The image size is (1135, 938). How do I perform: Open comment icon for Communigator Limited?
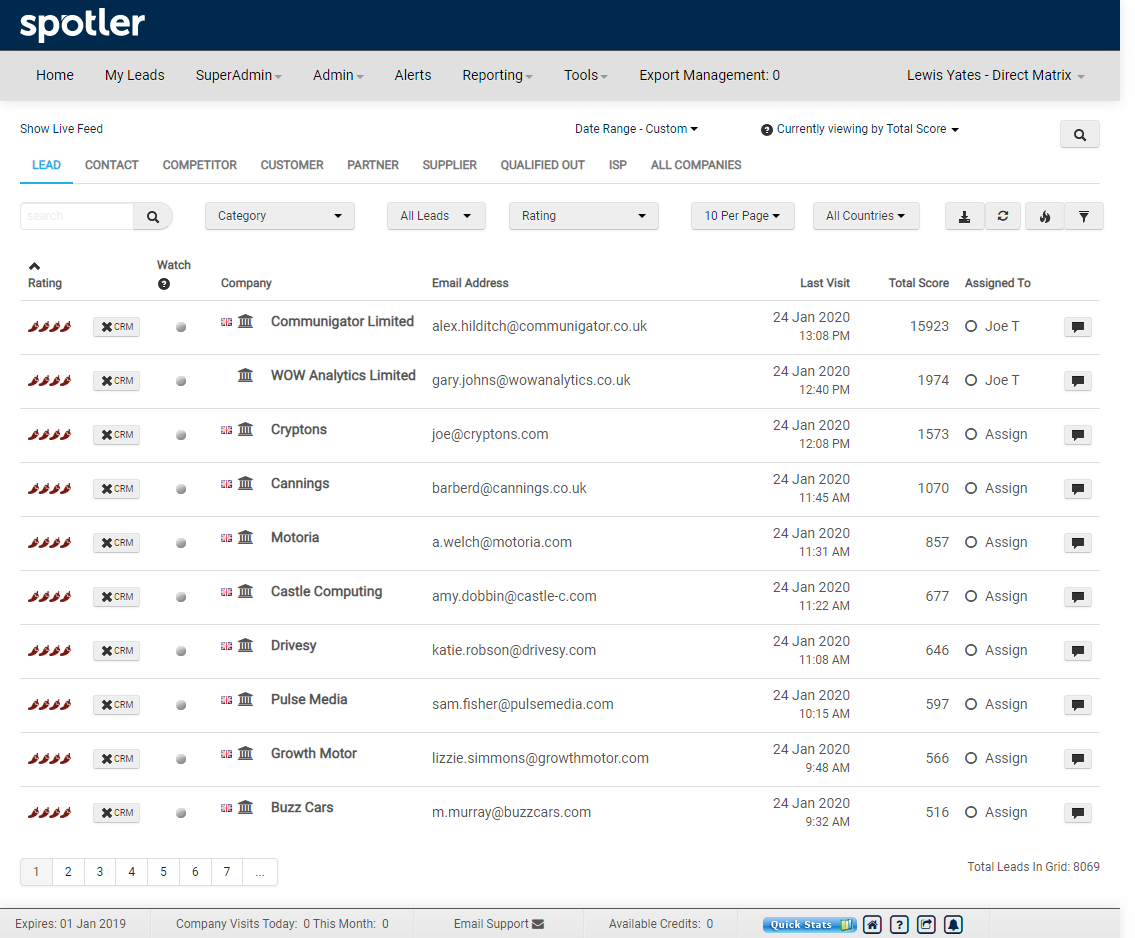click(1078, 326)
